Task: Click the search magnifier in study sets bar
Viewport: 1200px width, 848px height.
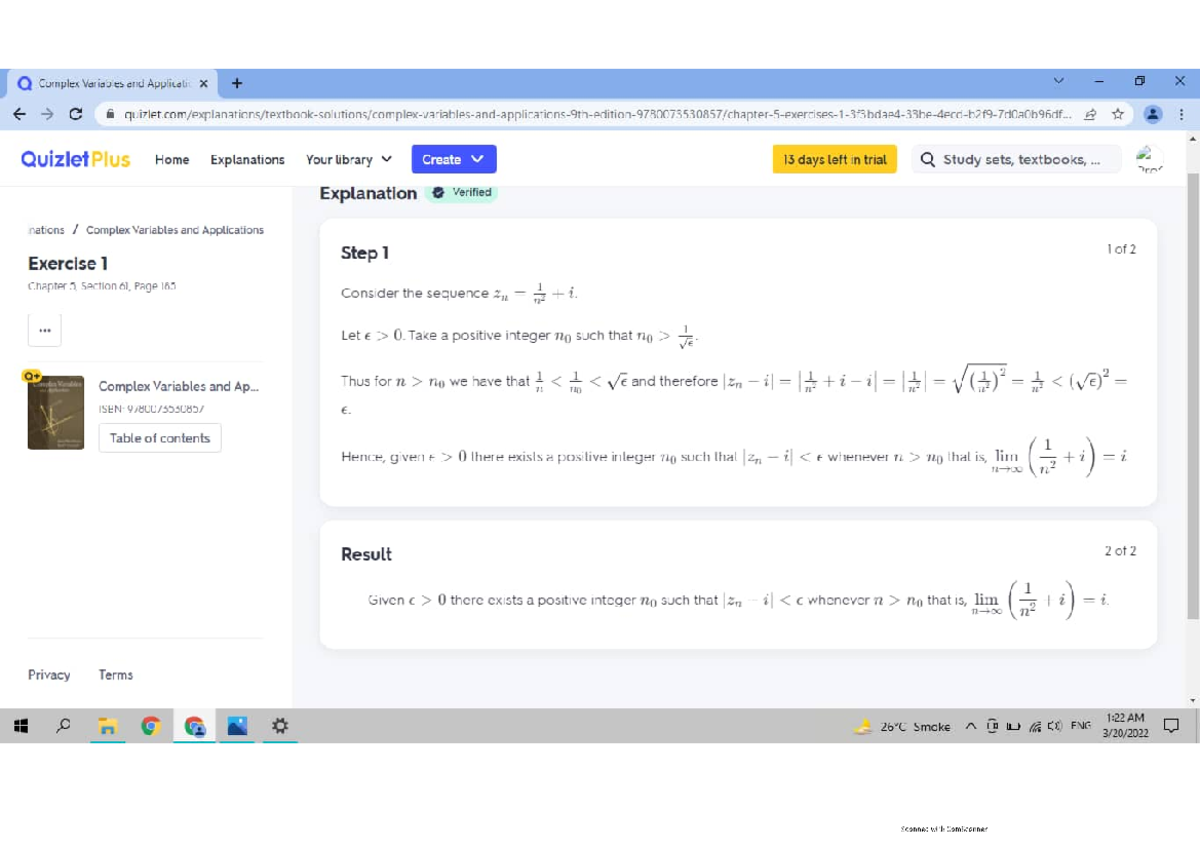Action: pyautogui.click(x=928, y=159)
